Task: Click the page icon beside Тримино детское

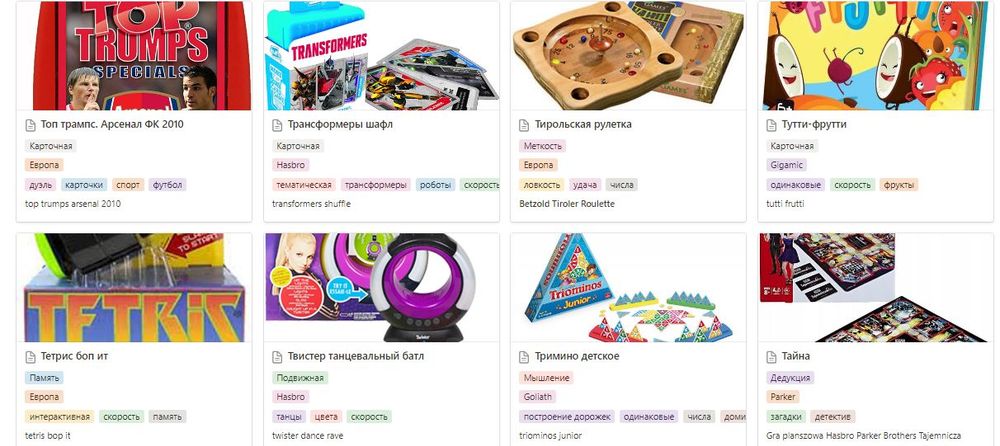Action: click(x=524, y=357)
